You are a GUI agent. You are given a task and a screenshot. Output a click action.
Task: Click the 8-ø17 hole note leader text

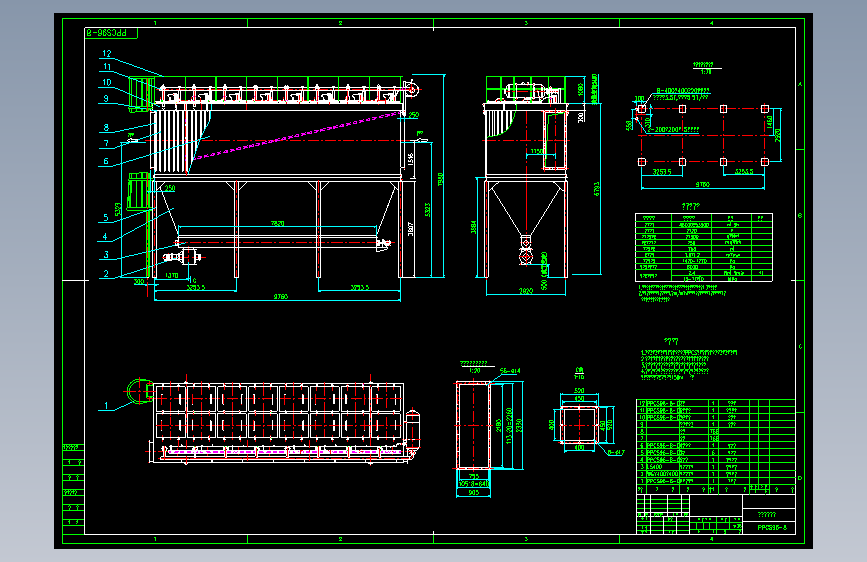[616, 452]
